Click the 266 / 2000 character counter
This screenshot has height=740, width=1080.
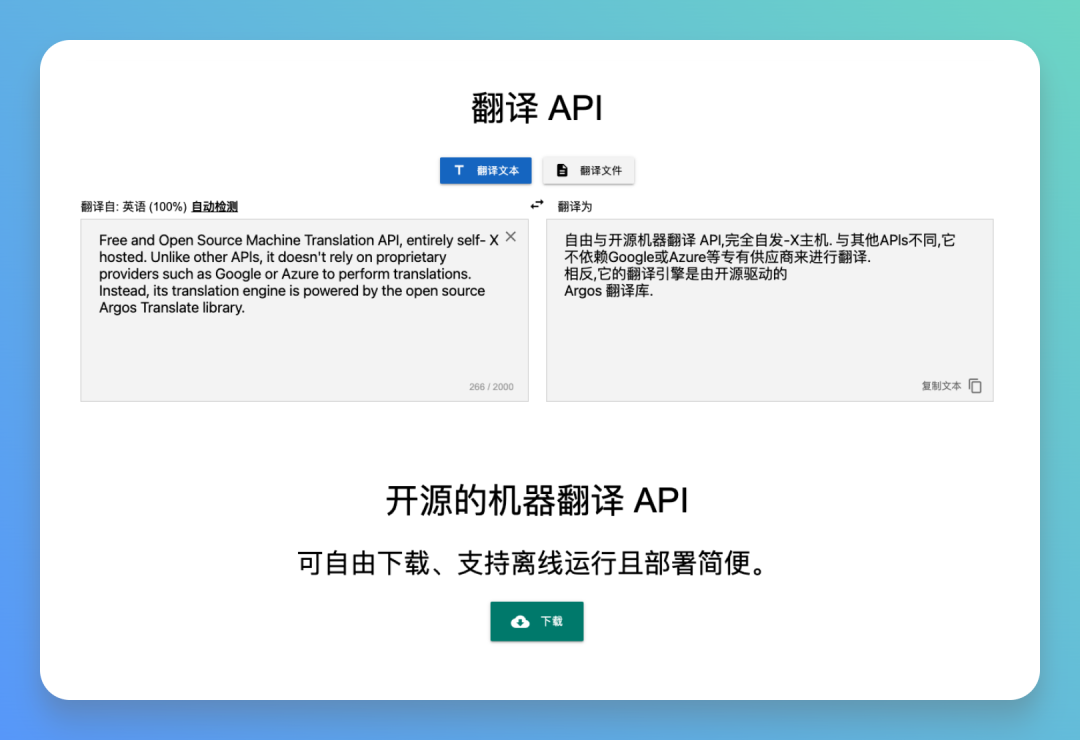pos(491,387)
